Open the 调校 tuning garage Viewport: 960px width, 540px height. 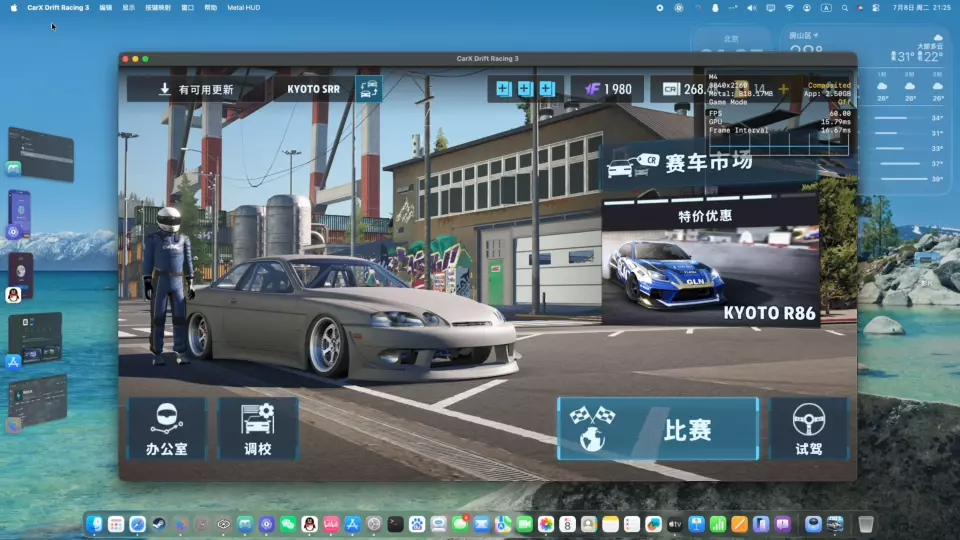tap(258, 429)
